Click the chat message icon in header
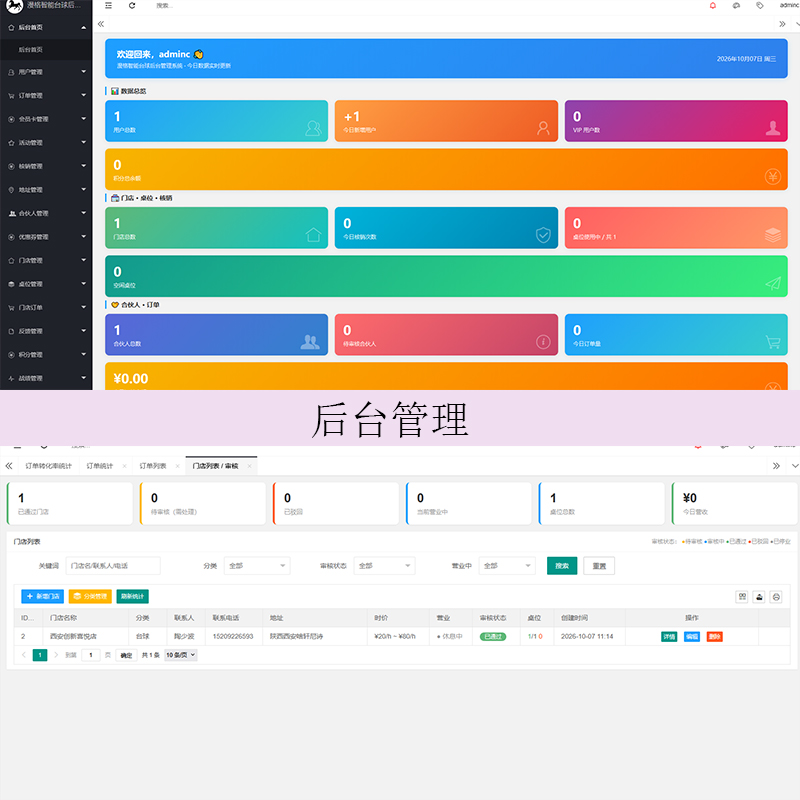 pos(736,6)
